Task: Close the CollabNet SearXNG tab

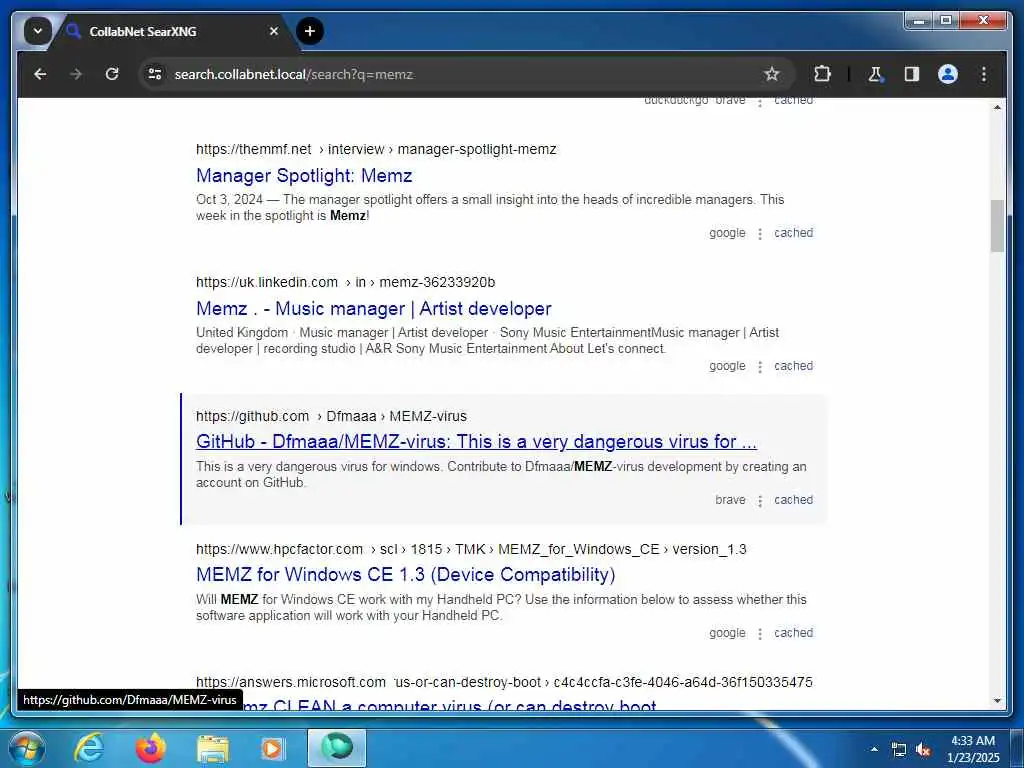Action: (x=274, y=31)
